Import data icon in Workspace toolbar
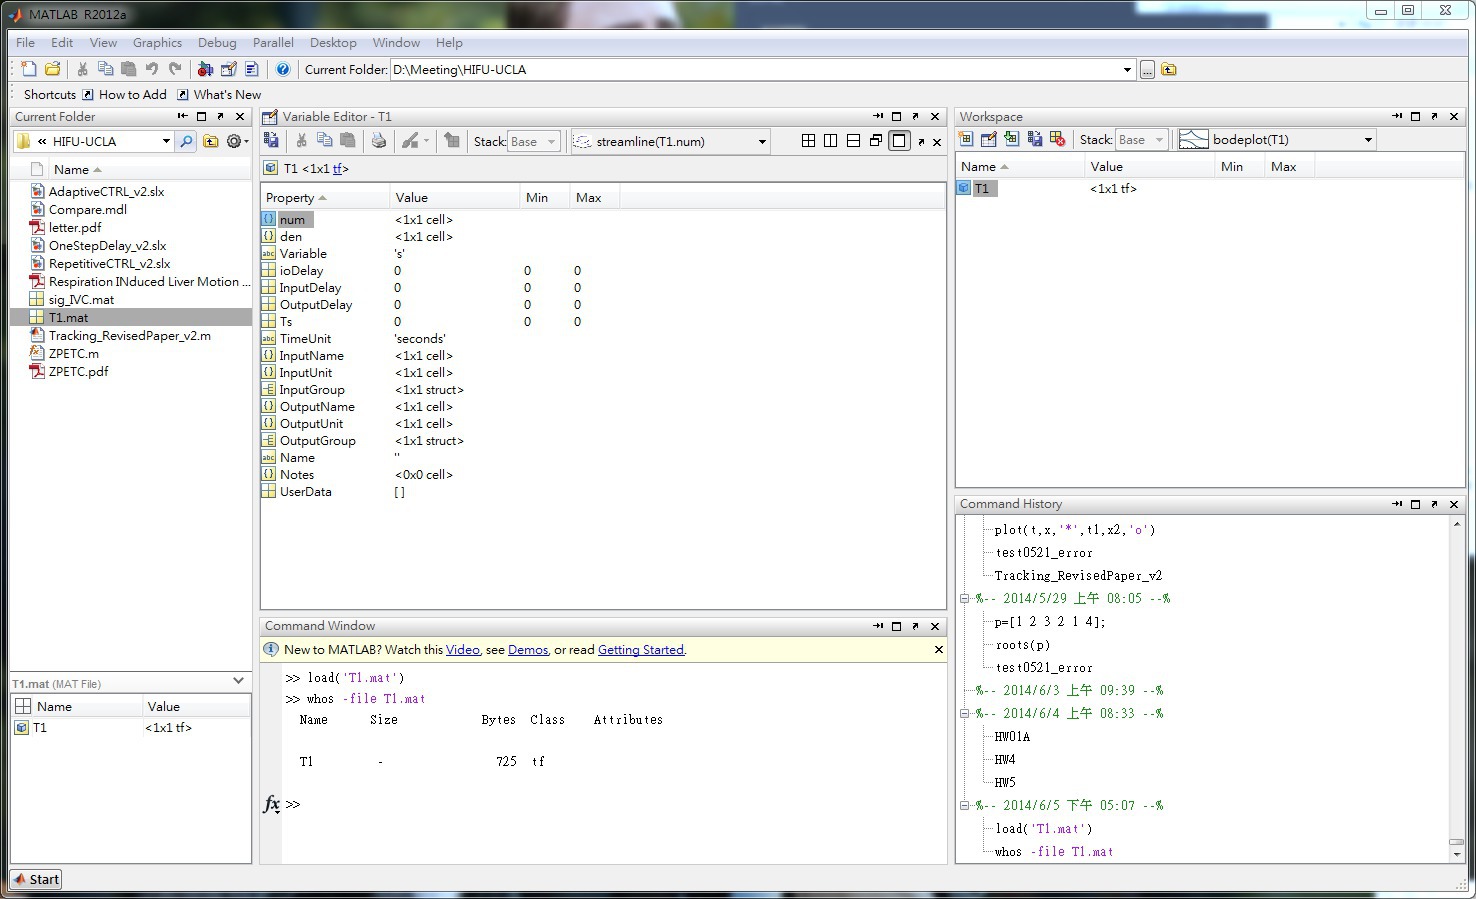The image size is (1476, 899). click(1012, 139)
